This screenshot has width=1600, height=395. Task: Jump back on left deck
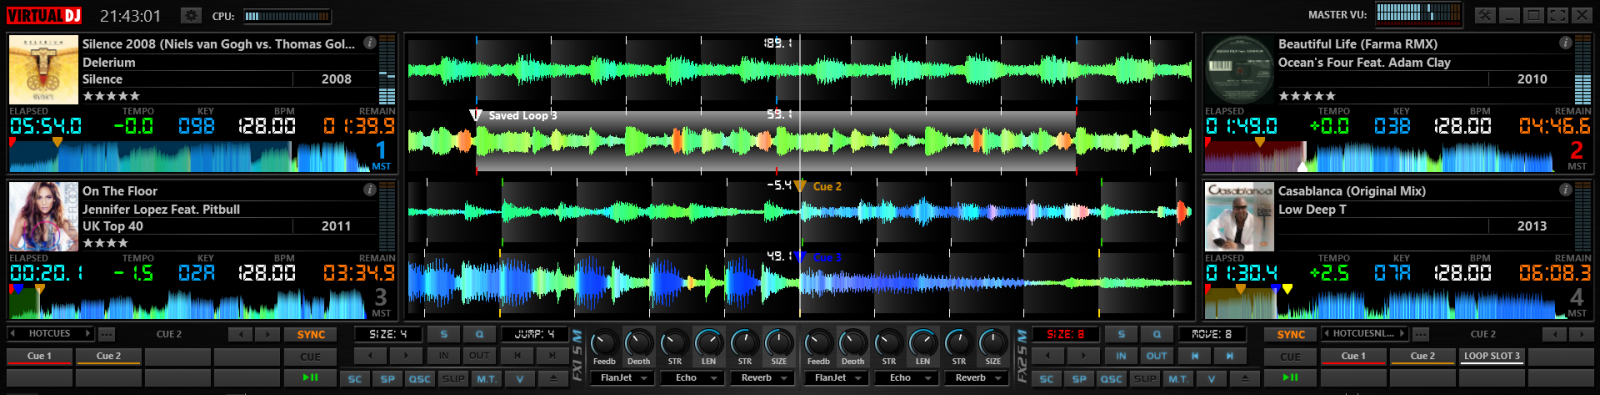(x=517, y=355)
